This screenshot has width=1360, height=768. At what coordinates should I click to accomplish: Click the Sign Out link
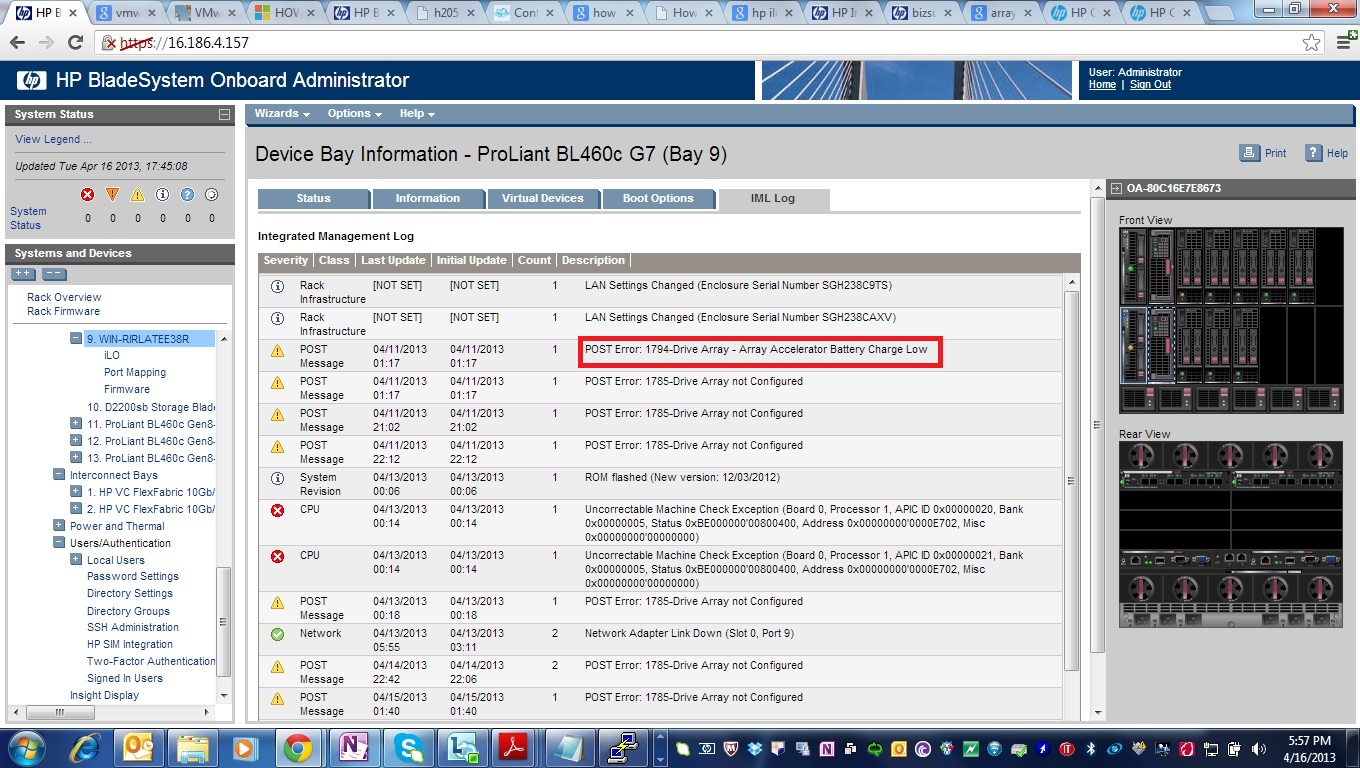[x=1150, y=85]
